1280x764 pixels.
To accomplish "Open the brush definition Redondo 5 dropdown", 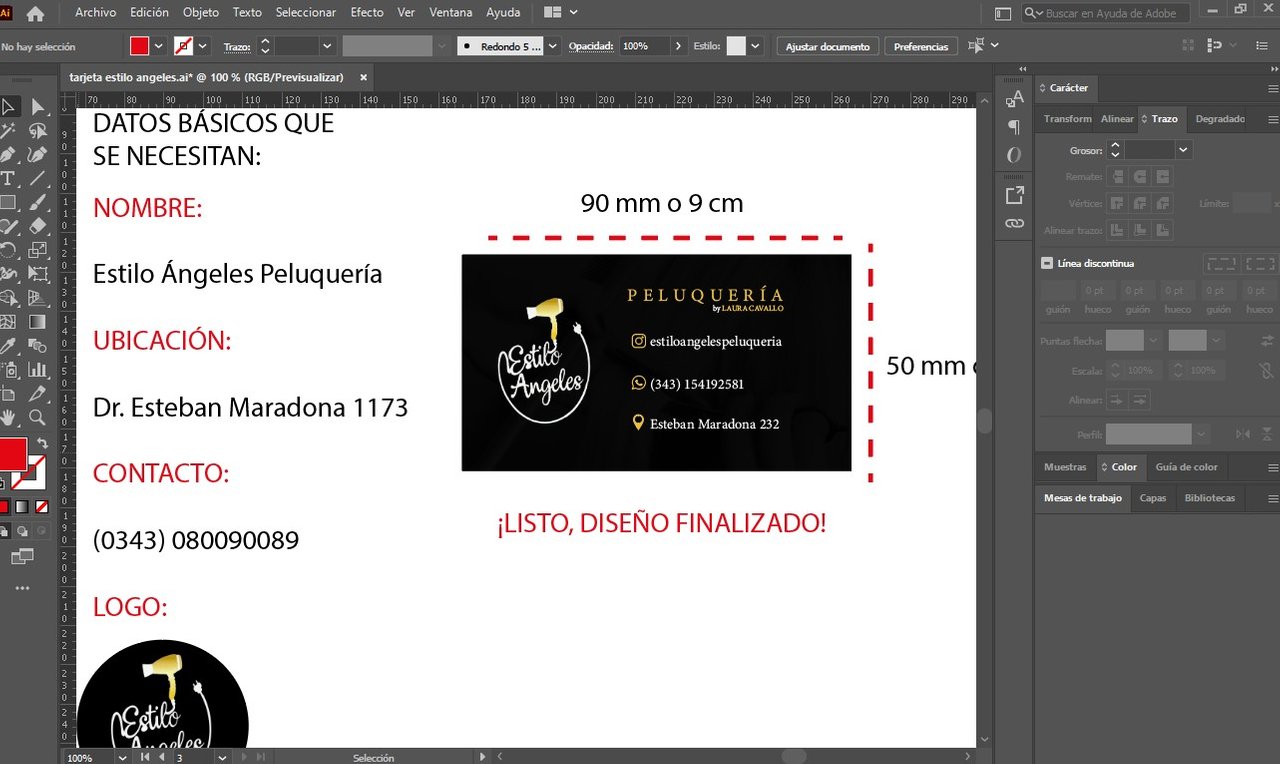I will tap(553, 46).
